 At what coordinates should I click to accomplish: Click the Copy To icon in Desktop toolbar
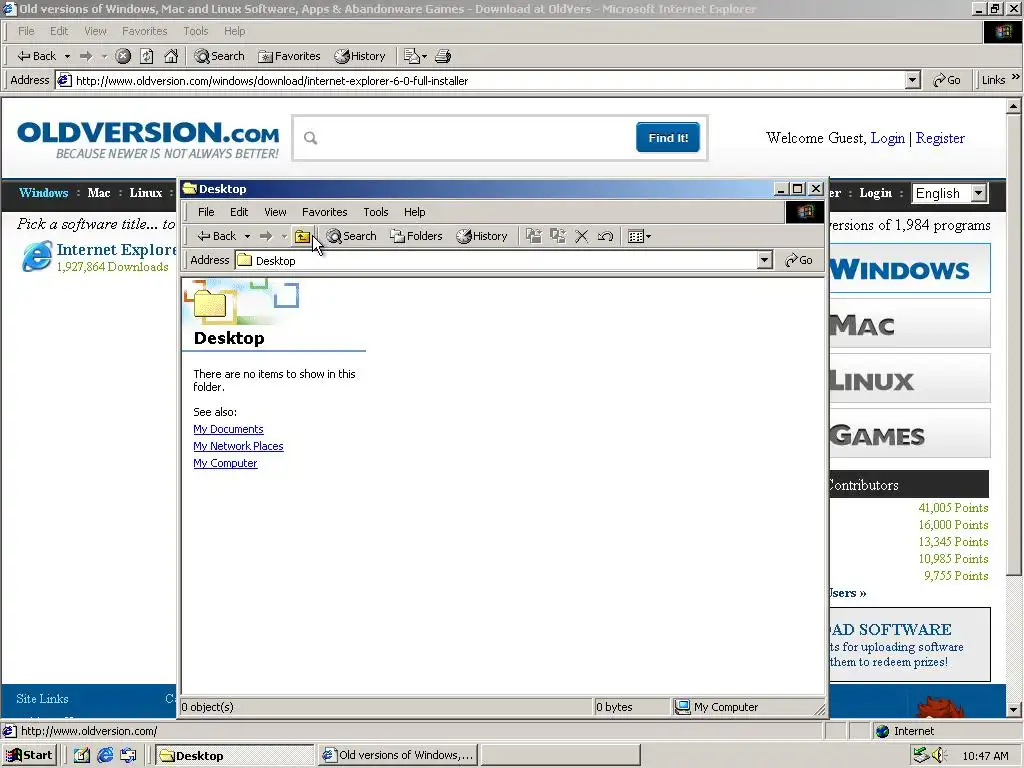click(558, 236)
